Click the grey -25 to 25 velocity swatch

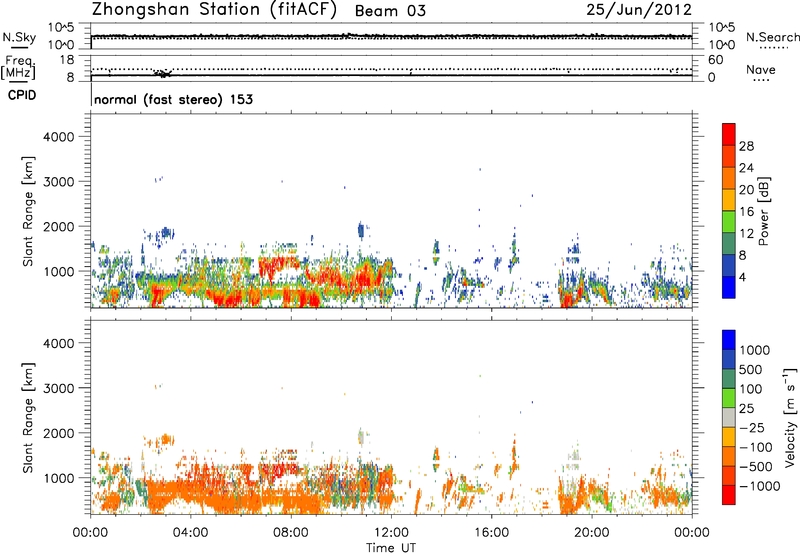729,418
